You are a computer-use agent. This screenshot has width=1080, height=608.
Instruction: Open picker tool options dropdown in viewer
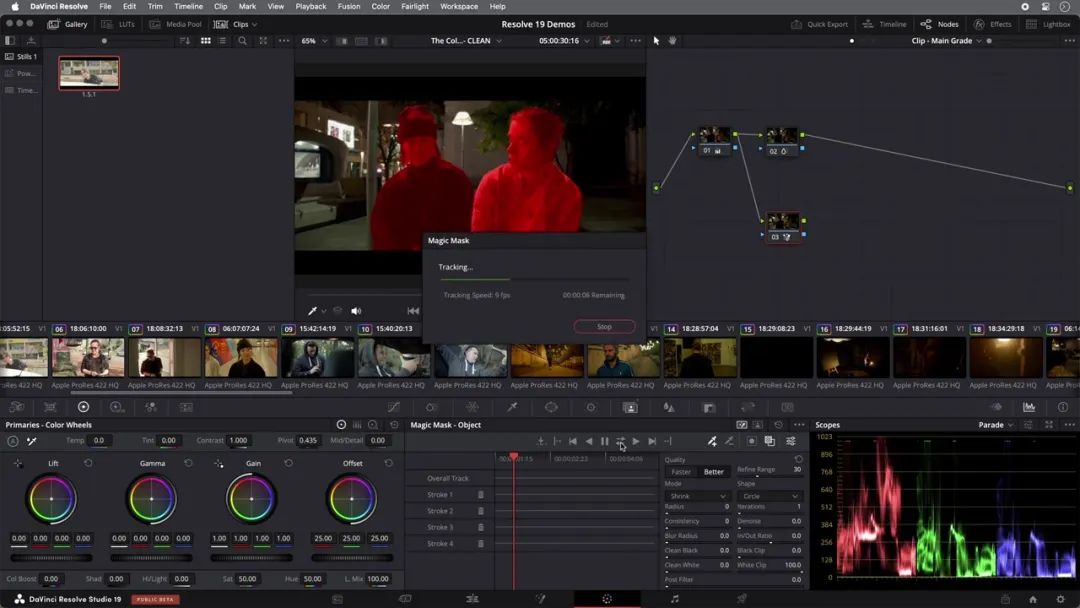tap(324, 311)
